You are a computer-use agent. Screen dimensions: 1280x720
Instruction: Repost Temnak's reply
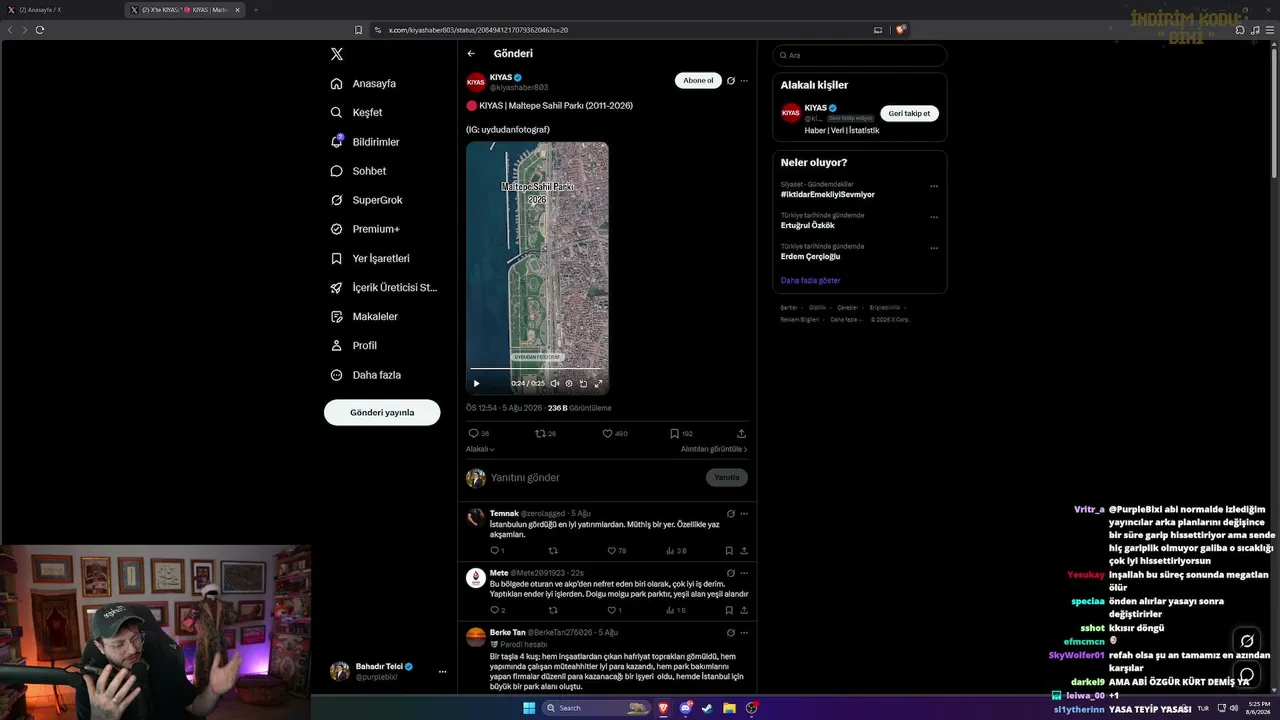(x=553, y=551)
